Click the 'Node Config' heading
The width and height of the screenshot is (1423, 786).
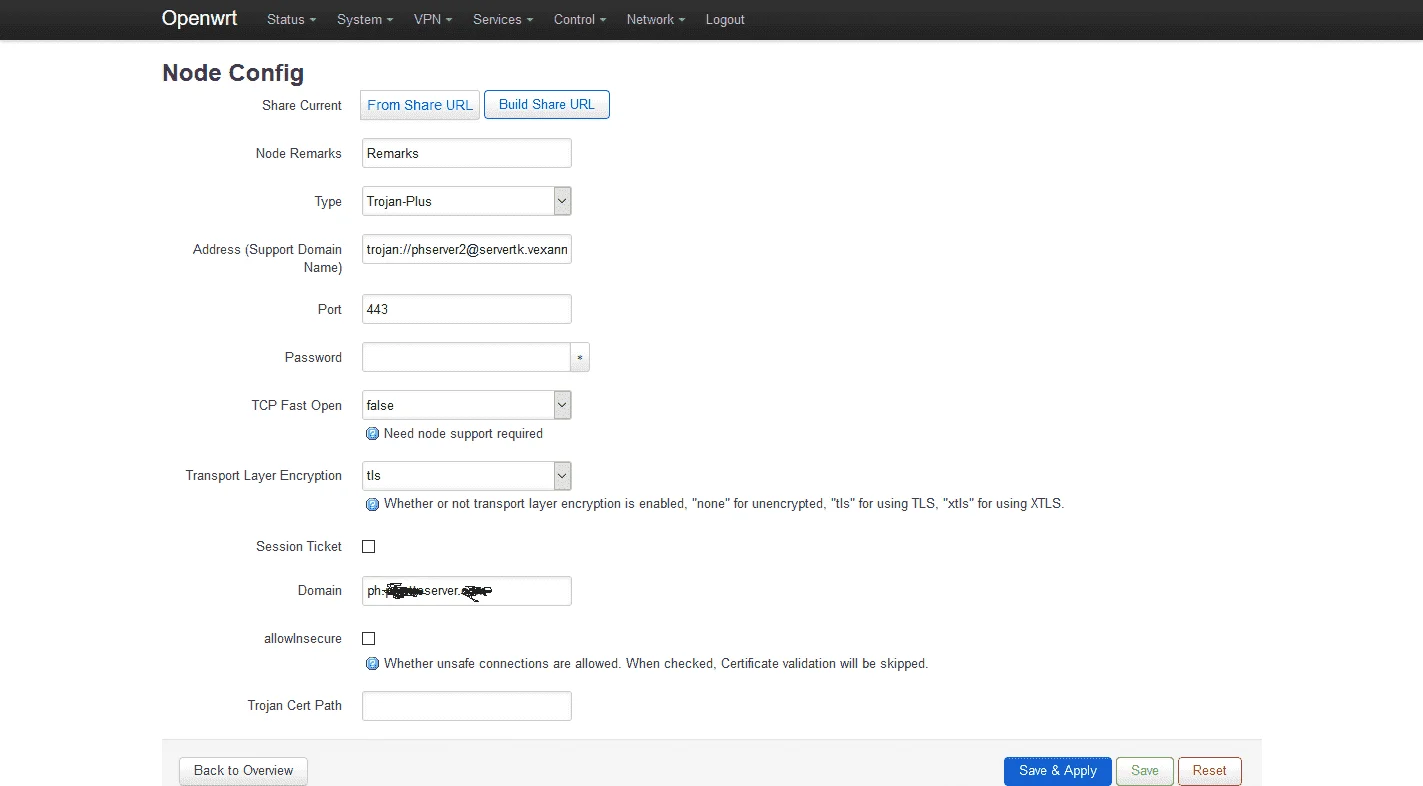coord(233,73)
